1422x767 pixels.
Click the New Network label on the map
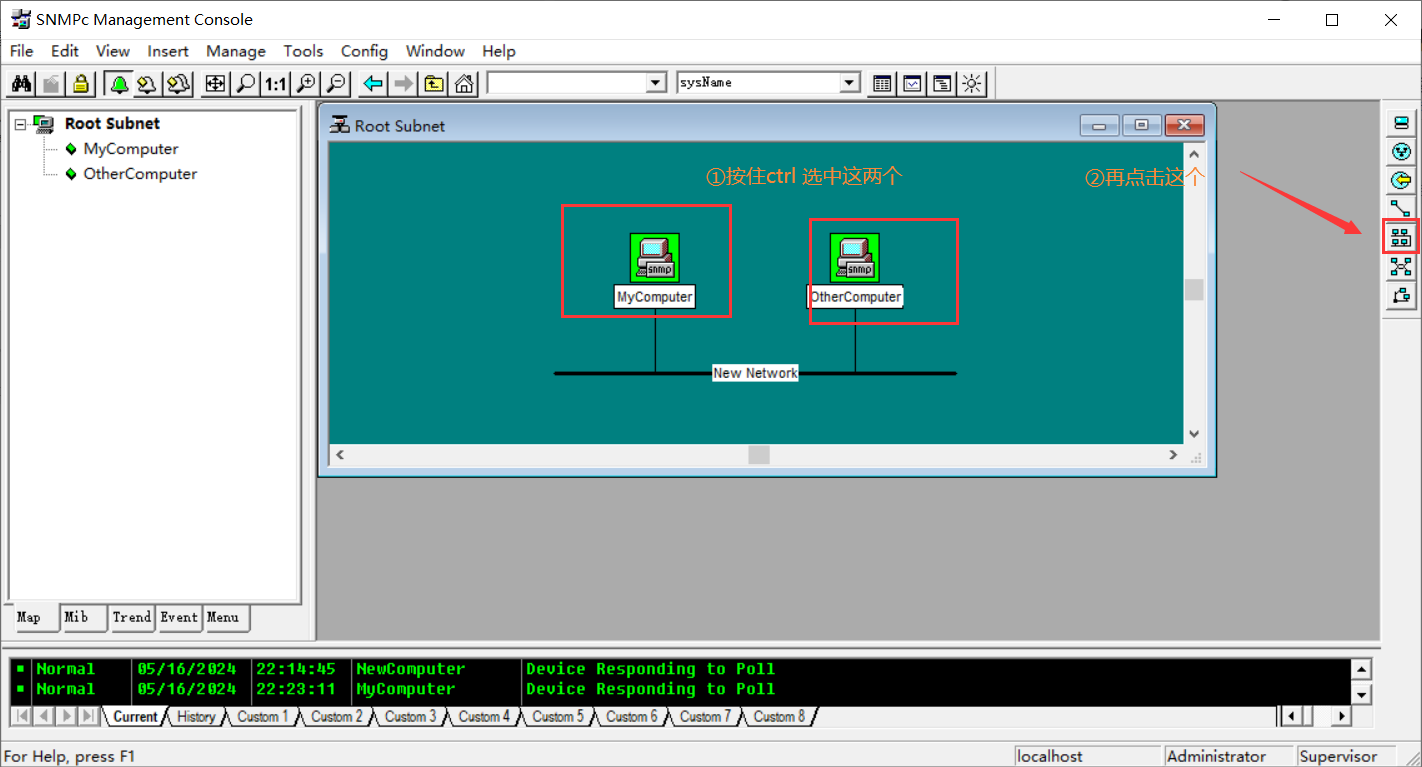755,373
